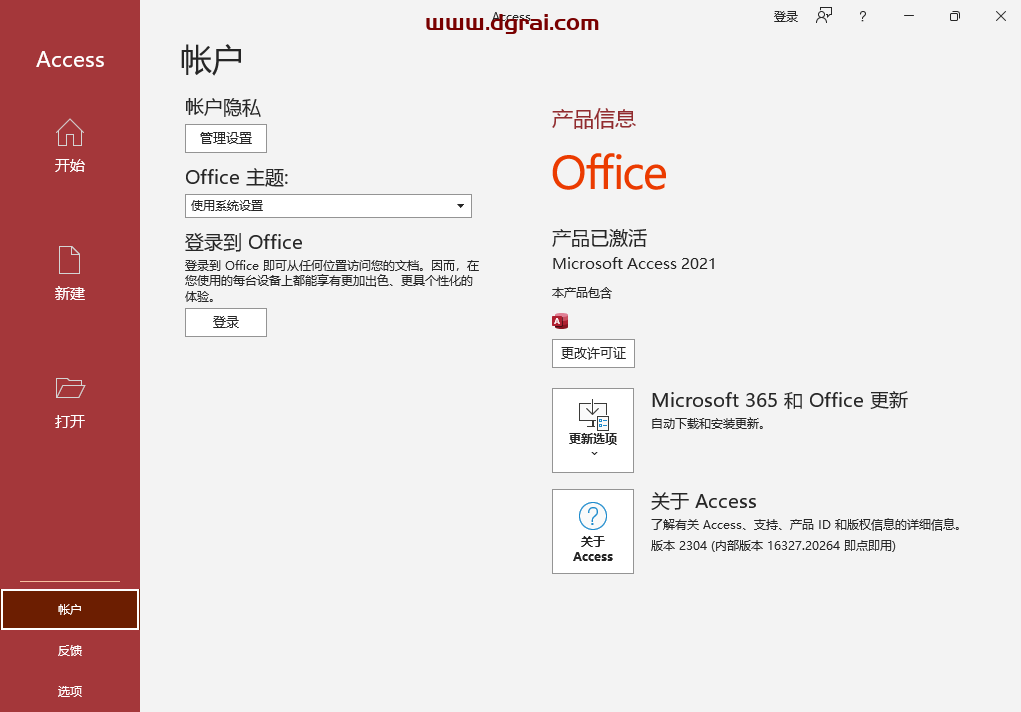The image size is (1021, 712).
Task: Click the 关于 Access button
Action: pyautogui.click(x=593, y=532)
